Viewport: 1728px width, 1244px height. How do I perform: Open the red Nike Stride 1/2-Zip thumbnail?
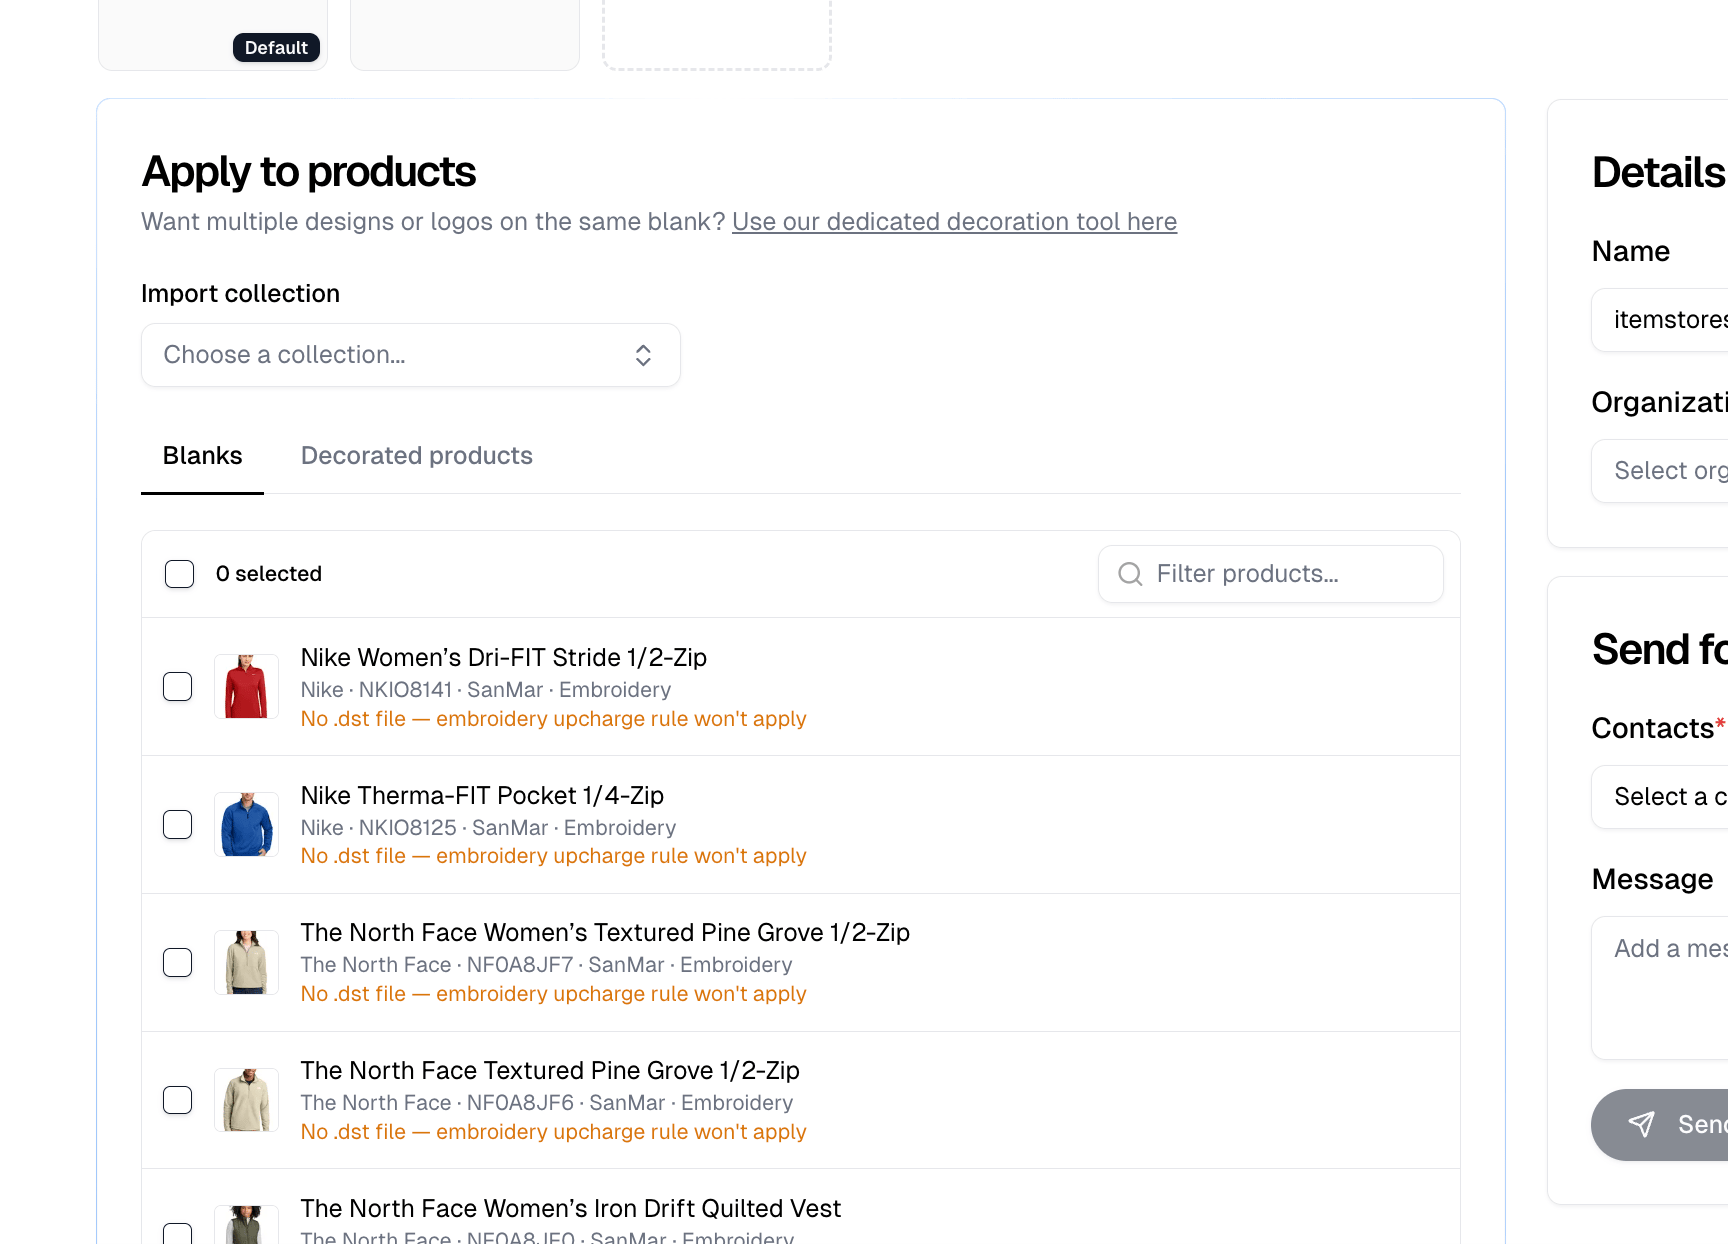point(246,686)
